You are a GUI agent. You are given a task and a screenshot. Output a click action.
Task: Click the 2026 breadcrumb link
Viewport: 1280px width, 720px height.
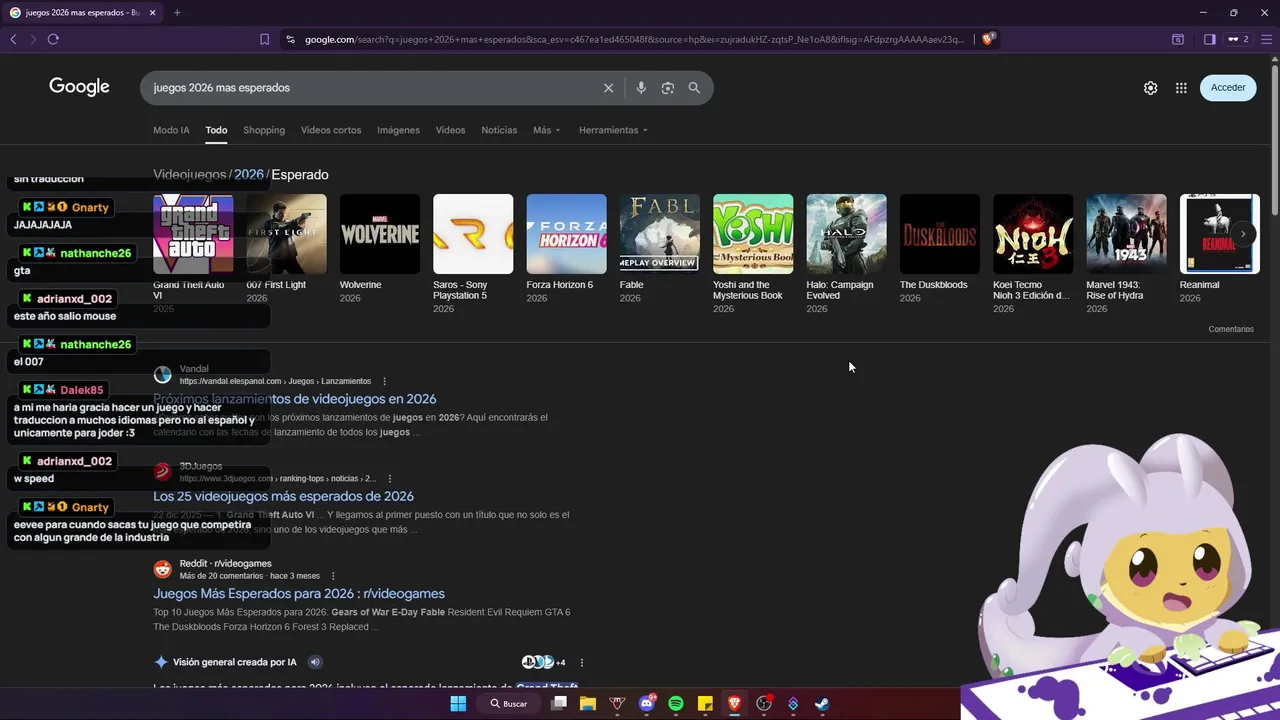pyautogui.click(x=249, y=174)
